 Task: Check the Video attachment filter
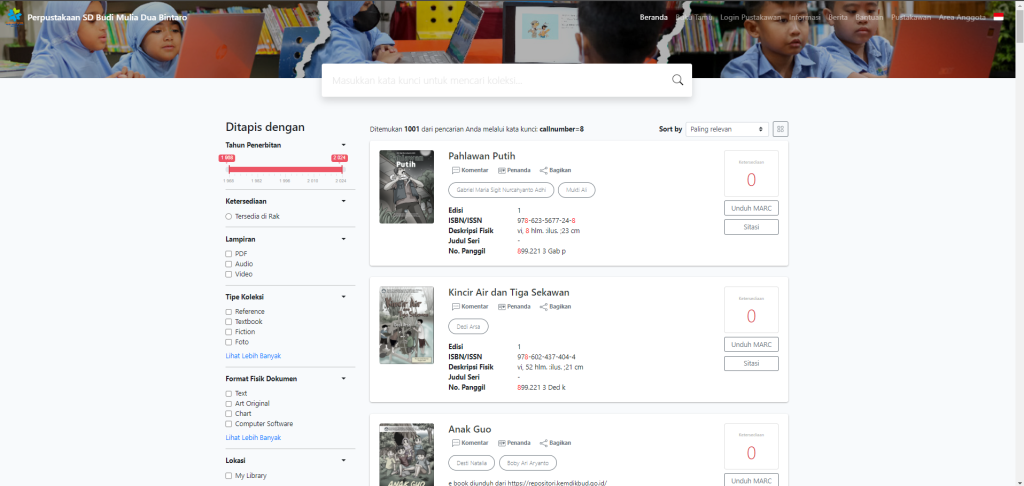pyautogui.click(x=229, y=274)
